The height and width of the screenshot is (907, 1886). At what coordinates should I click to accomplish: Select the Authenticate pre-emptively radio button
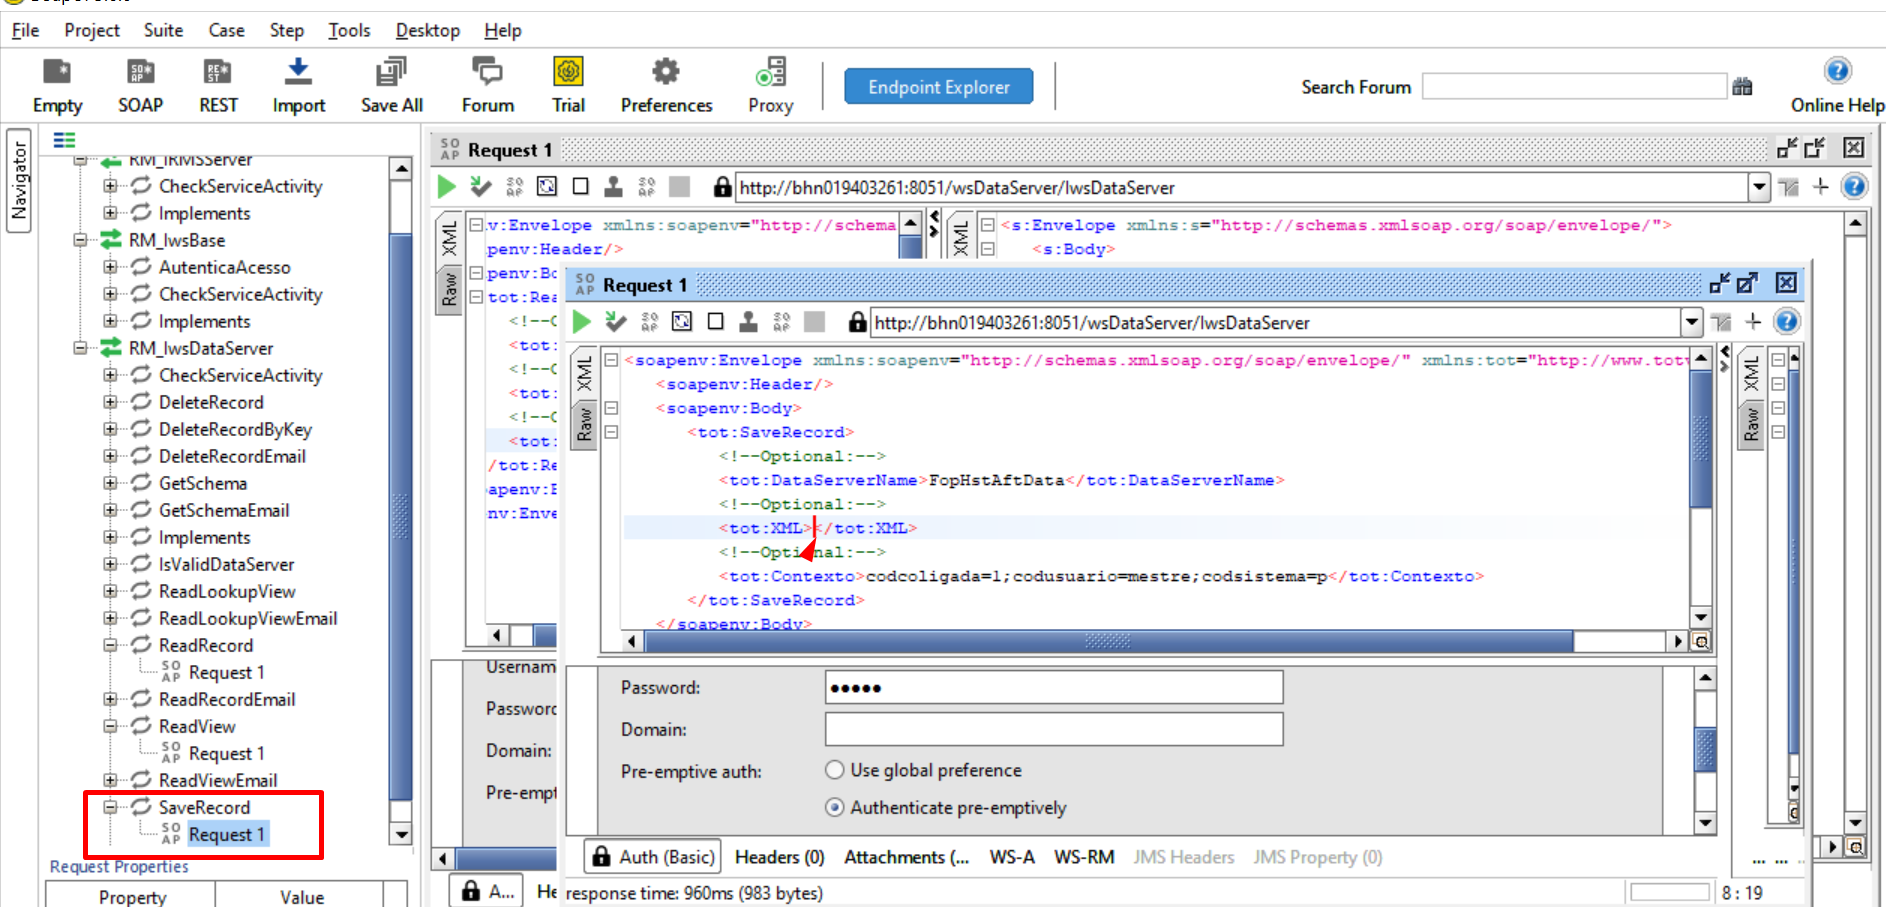(x=835, y=807)
